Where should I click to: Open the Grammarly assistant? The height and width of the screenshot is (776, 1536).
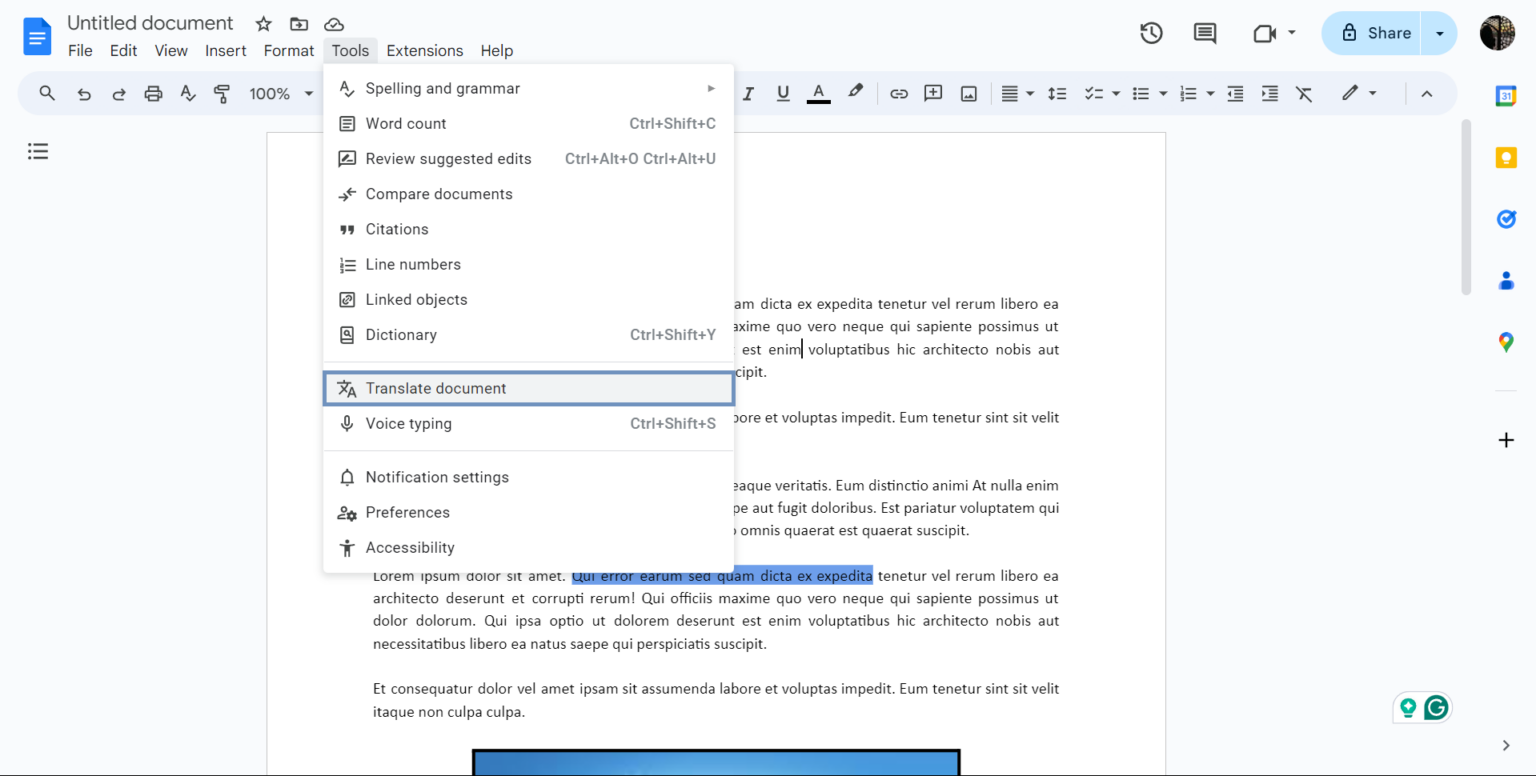[1436, 707]
